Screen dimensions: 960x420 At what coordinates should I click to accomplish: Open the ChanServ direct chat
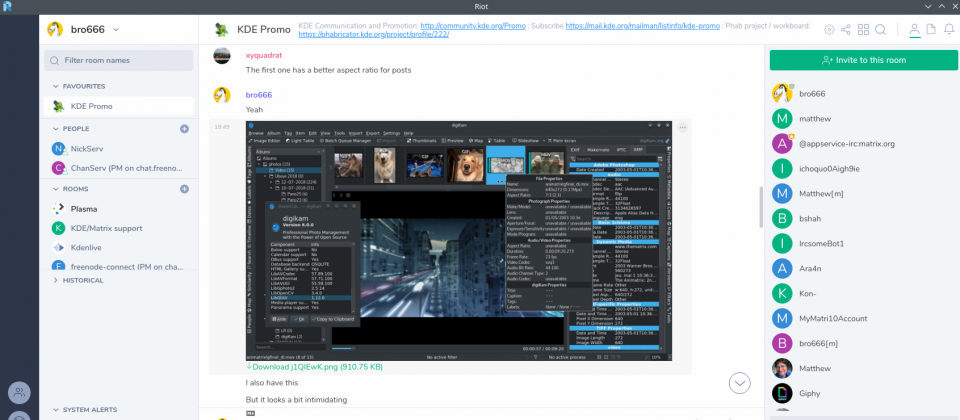tap(119, 168)
